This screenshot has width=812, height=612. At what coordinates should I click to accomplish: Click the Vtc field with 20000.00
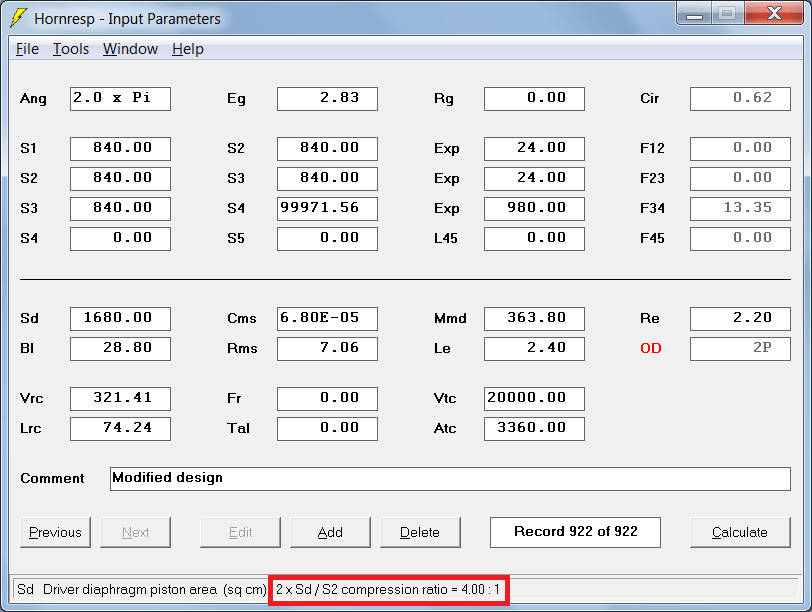[x=534, y=399]
